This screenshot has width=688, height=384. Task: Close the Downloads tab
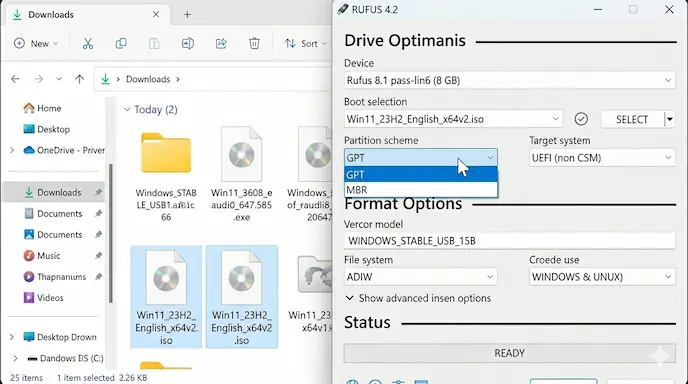pyautogui.click(x=156, y=14)
